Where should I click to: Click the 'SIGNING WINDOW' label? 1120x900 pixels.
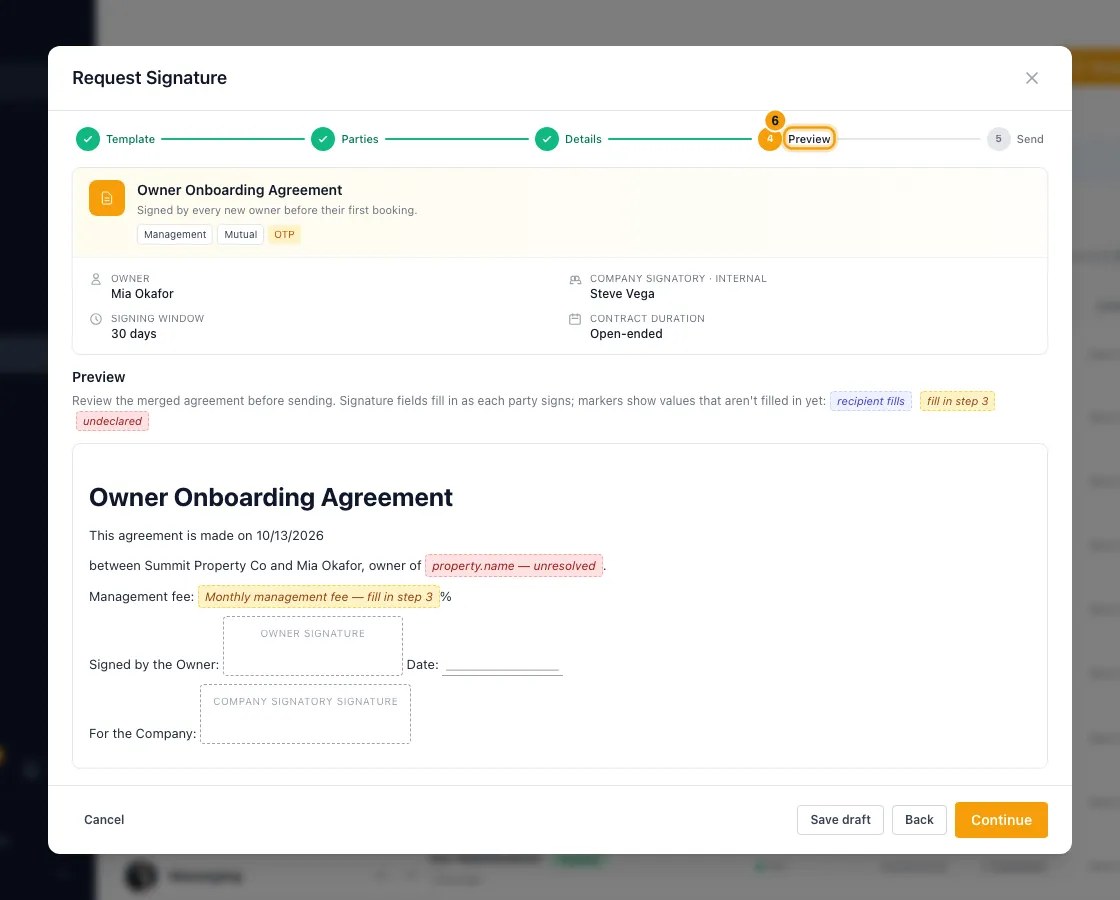point(157,319)
